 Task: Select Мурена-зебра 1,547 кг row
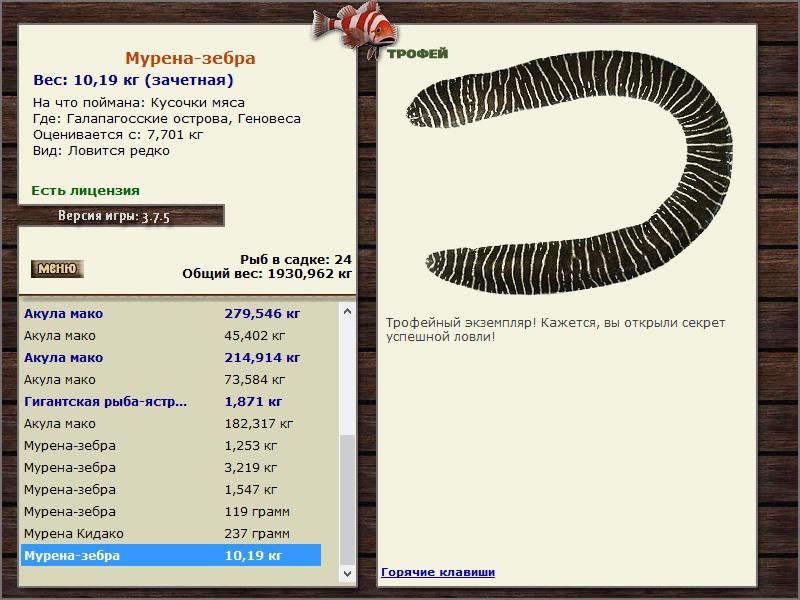[171, 489]
